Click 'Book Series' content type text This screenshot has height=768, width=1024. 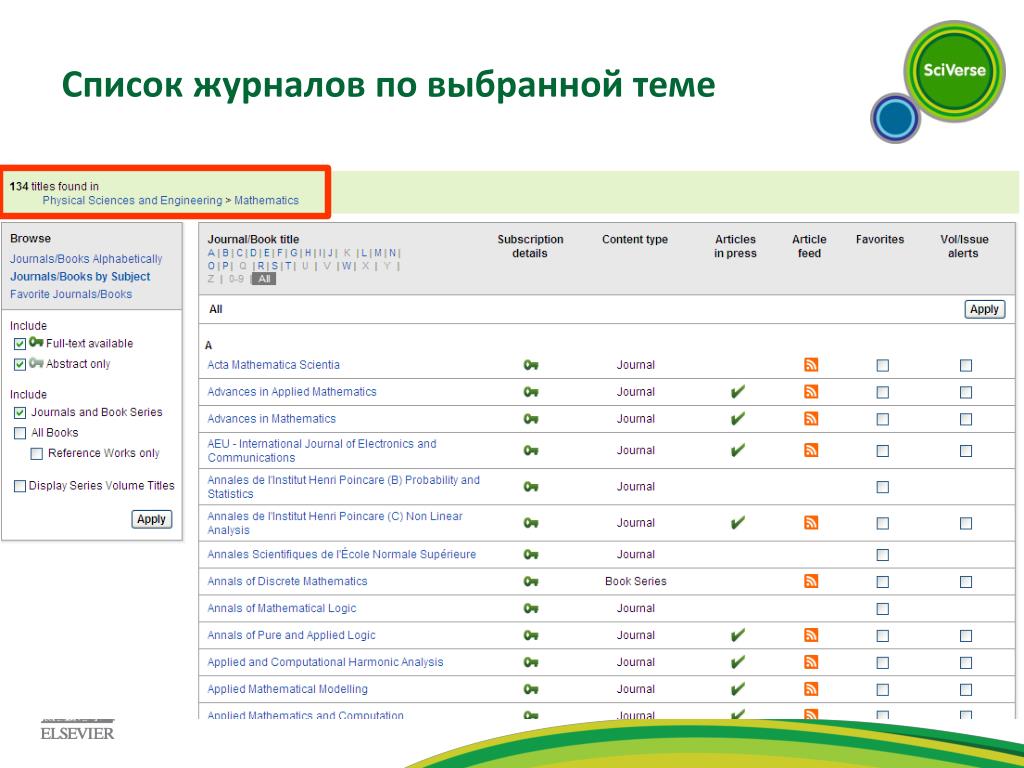[x=635, y=581]
